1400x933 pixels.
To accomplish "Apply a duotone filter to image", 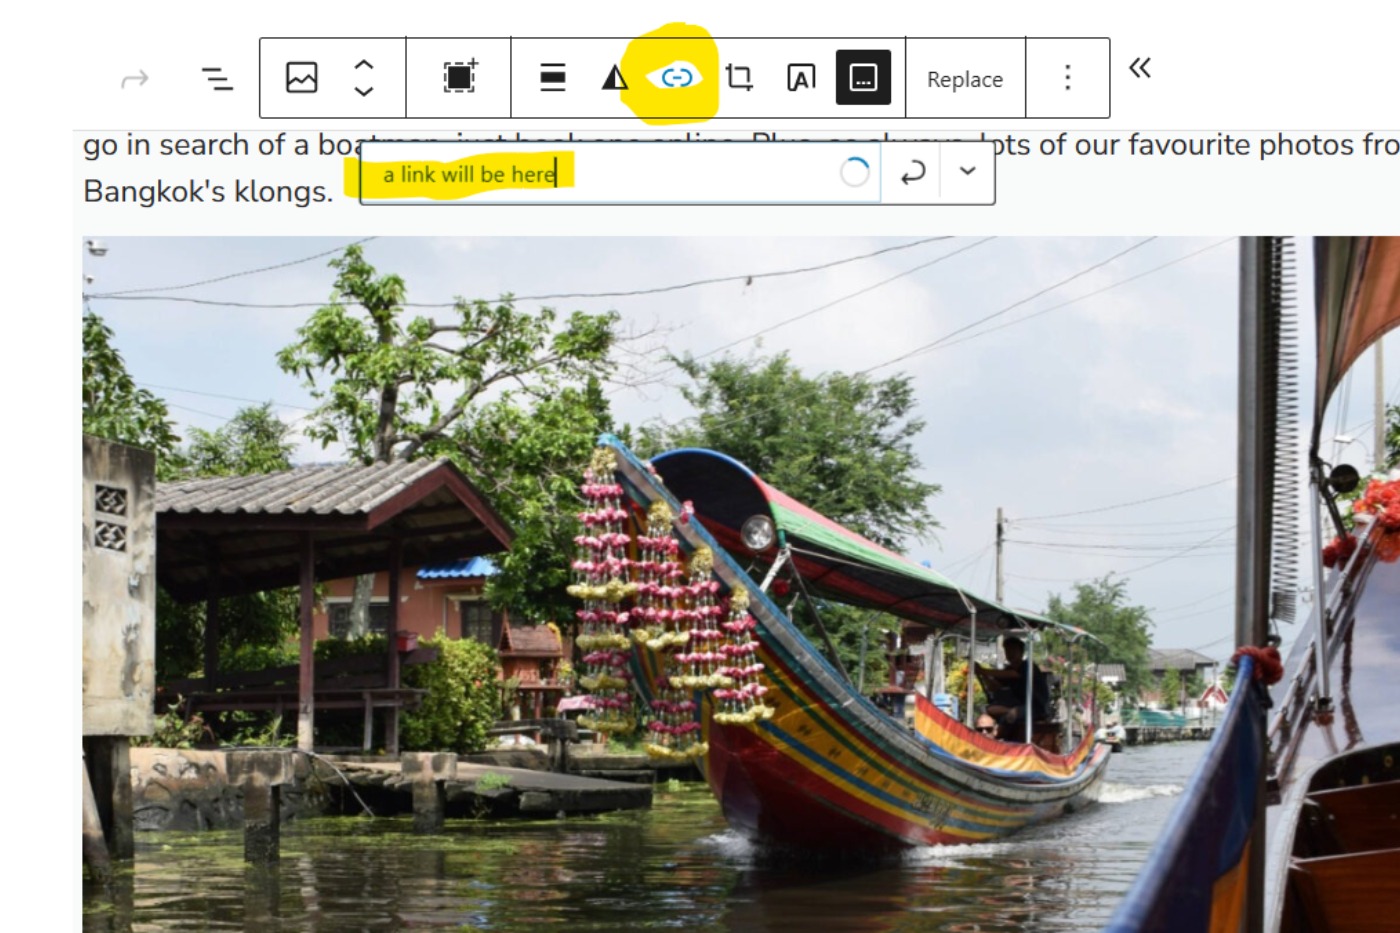I will (614, 77).
